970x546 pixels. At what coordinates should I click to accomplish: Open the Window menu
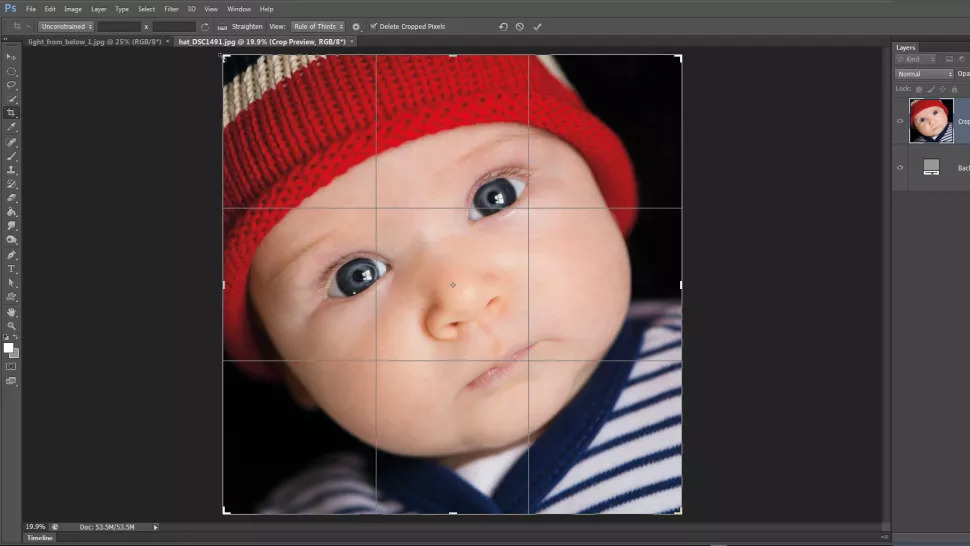click(x=239, y=9)
